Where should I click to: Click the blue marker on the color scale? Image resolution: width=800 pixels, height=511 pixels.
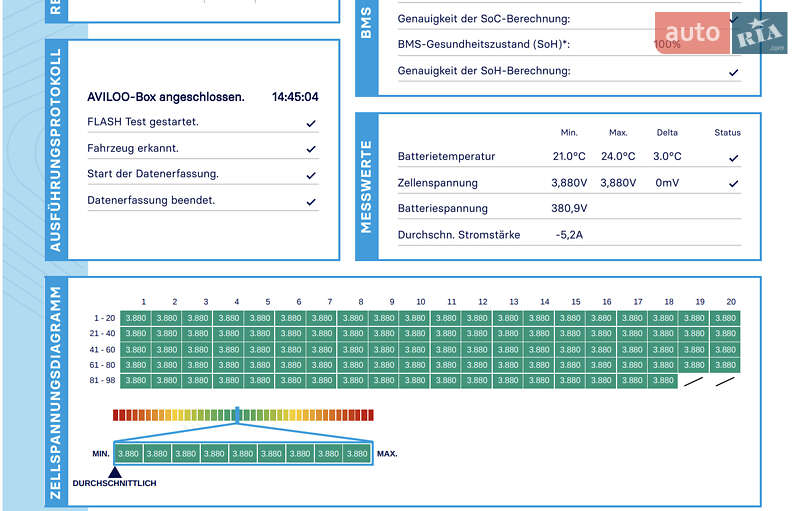coord(237,413)
